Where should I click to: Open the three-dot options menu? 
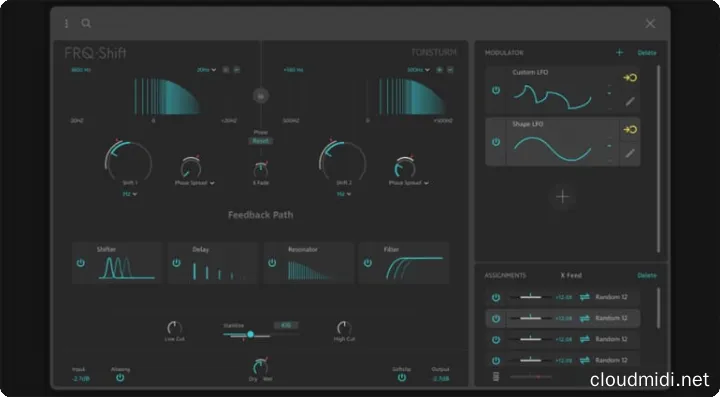pyautogui.click(x=67, y=23)
